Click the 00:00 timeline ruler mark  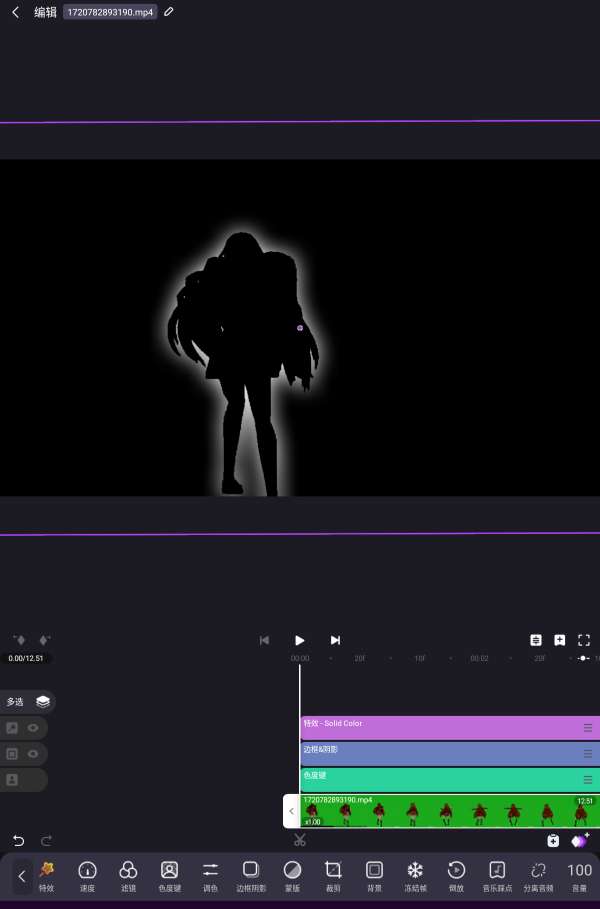(x=300, y=659)
